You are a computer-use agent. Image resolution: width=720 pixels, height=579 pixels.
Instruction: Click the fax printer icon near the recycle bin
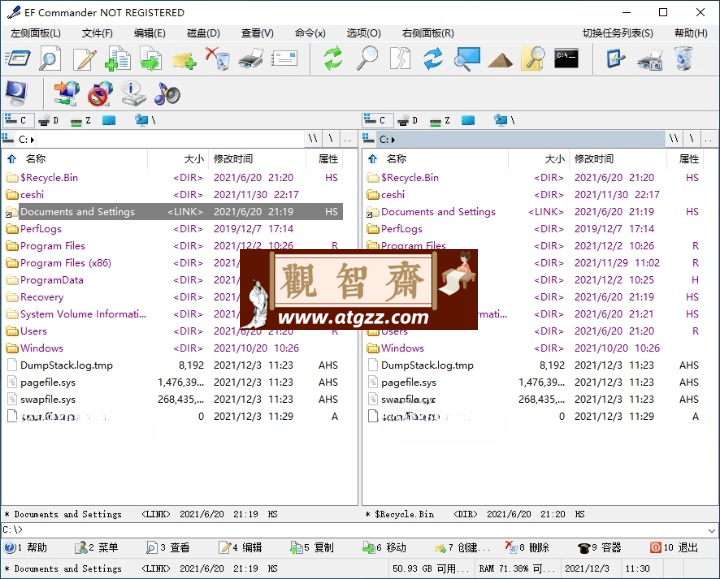pyautogui.click(x=650, y=60)
